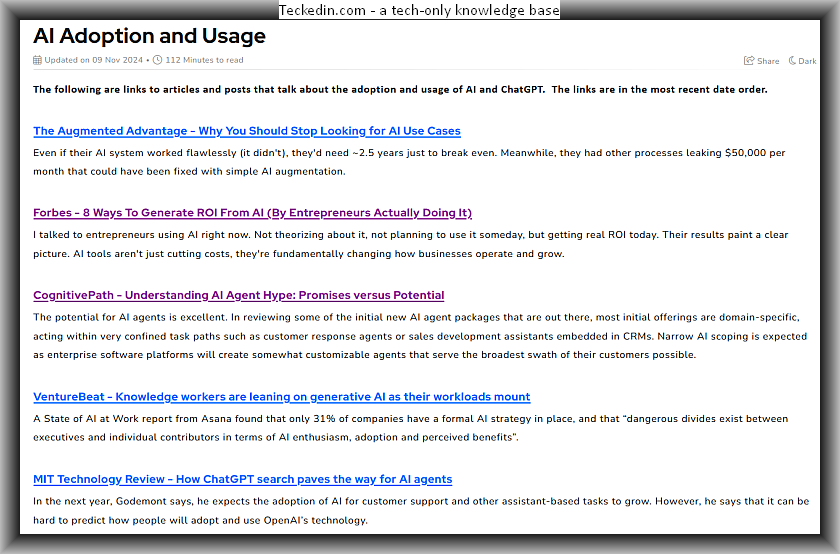Click the paragraph starting 'I talked to entrepreneurs'

click(411, 244)
